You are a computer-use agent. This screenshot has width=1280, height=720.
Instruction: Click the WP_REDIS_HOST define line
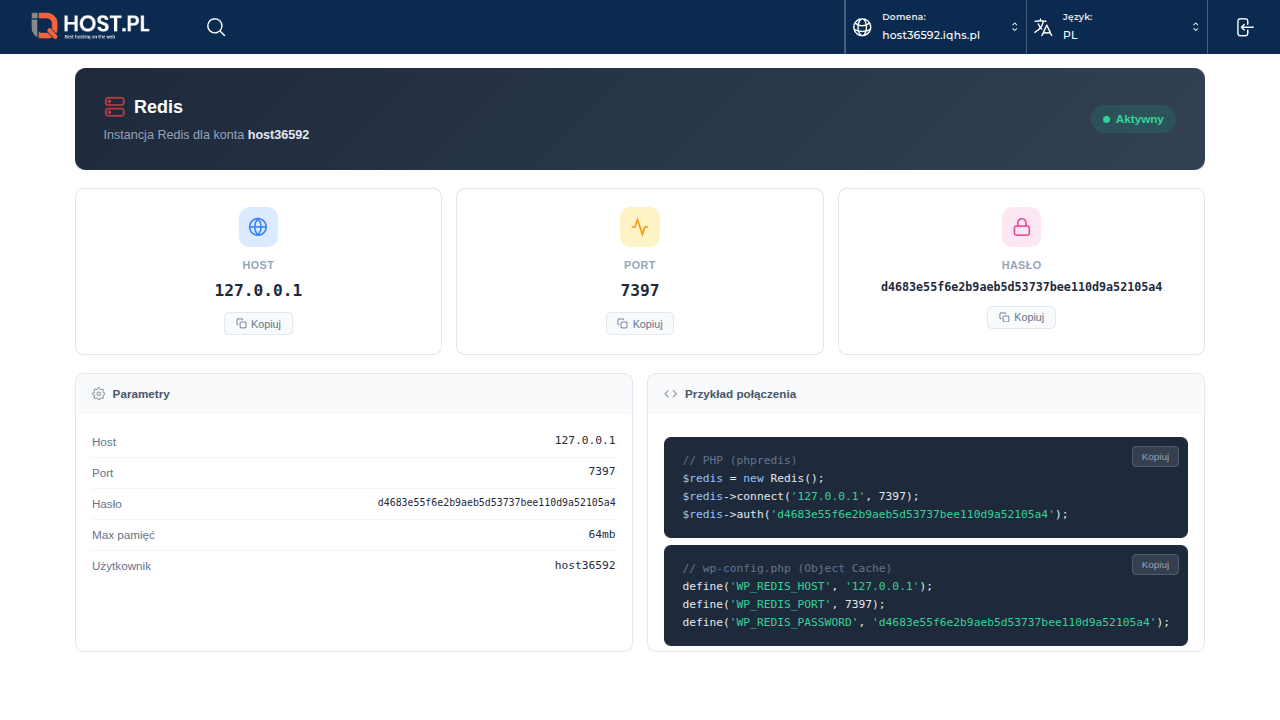point(808,586)
